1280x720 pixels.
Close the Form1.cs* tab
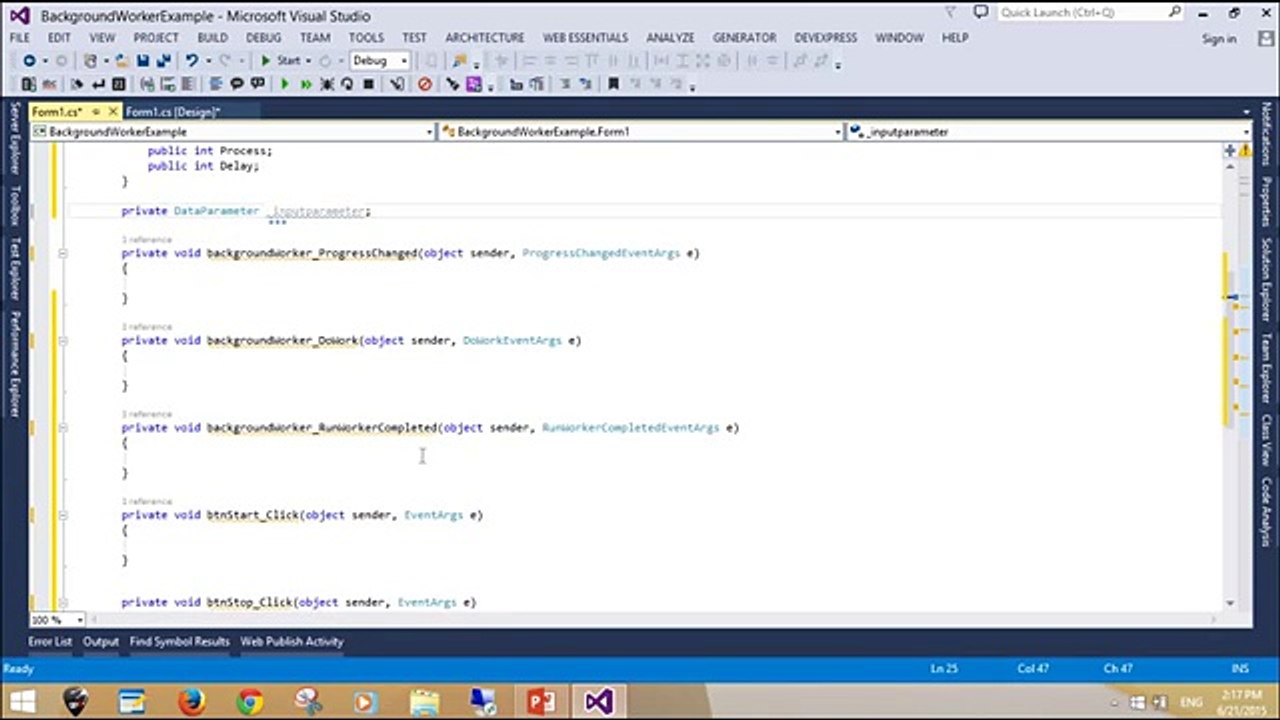(113, 112)
